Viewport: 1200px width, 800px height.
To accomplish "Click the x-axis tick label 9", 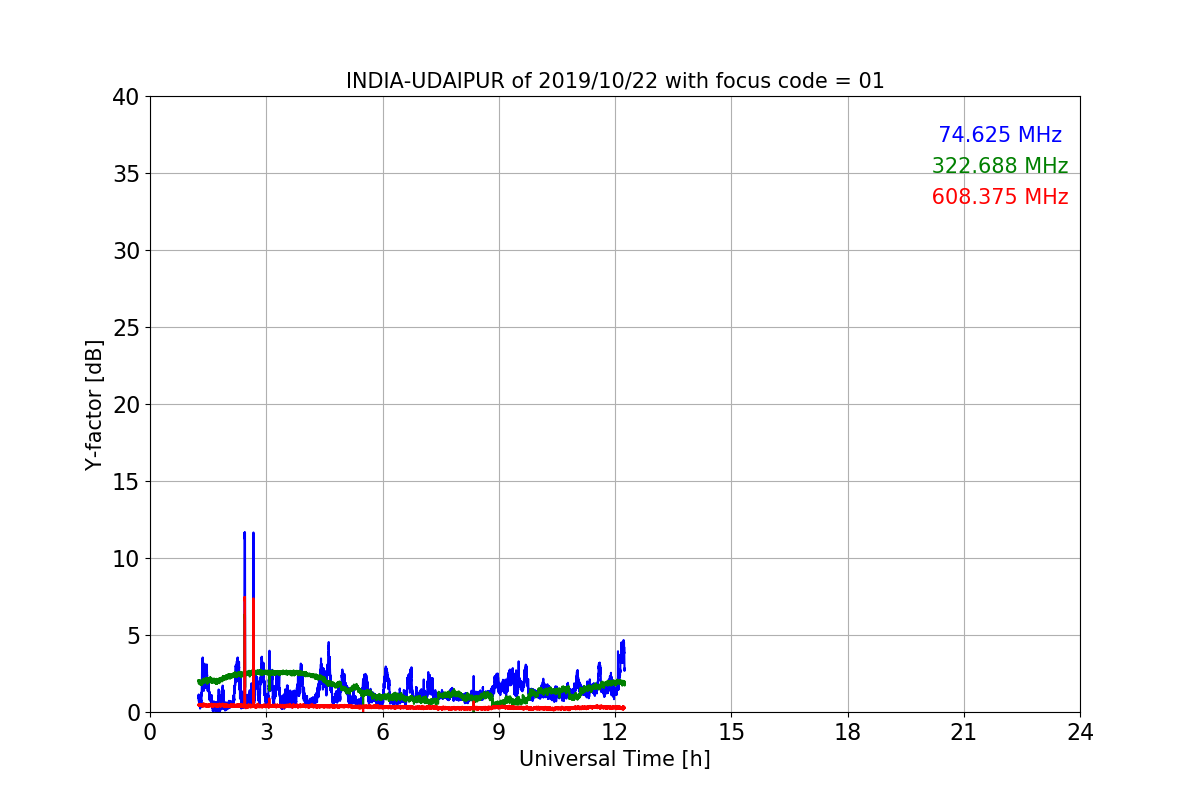I will pyautogui.click(x=499, y=732).
